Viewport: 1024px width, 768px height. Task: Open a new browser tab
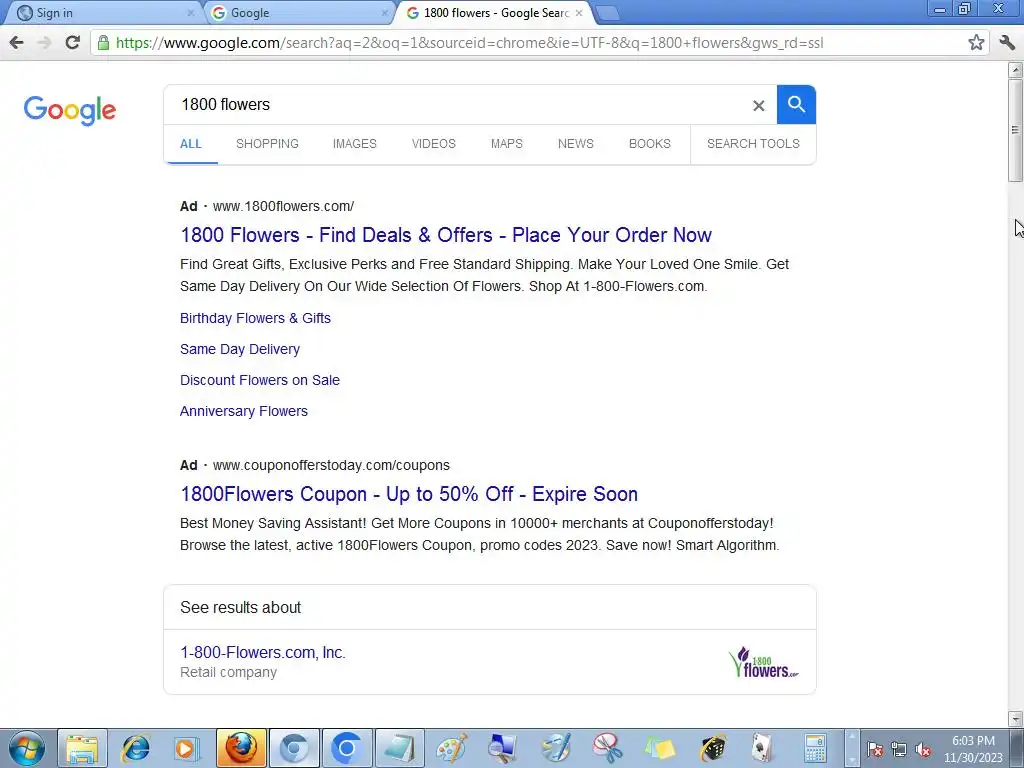pyautogui.click(x=607, y=13)
